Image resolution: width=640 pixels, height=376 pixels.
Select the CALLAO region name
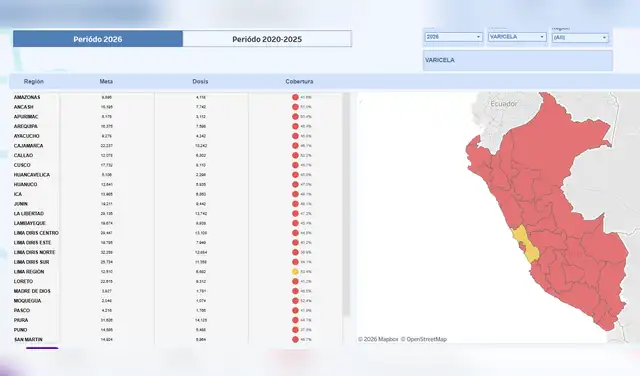click(x=23, y=156)
